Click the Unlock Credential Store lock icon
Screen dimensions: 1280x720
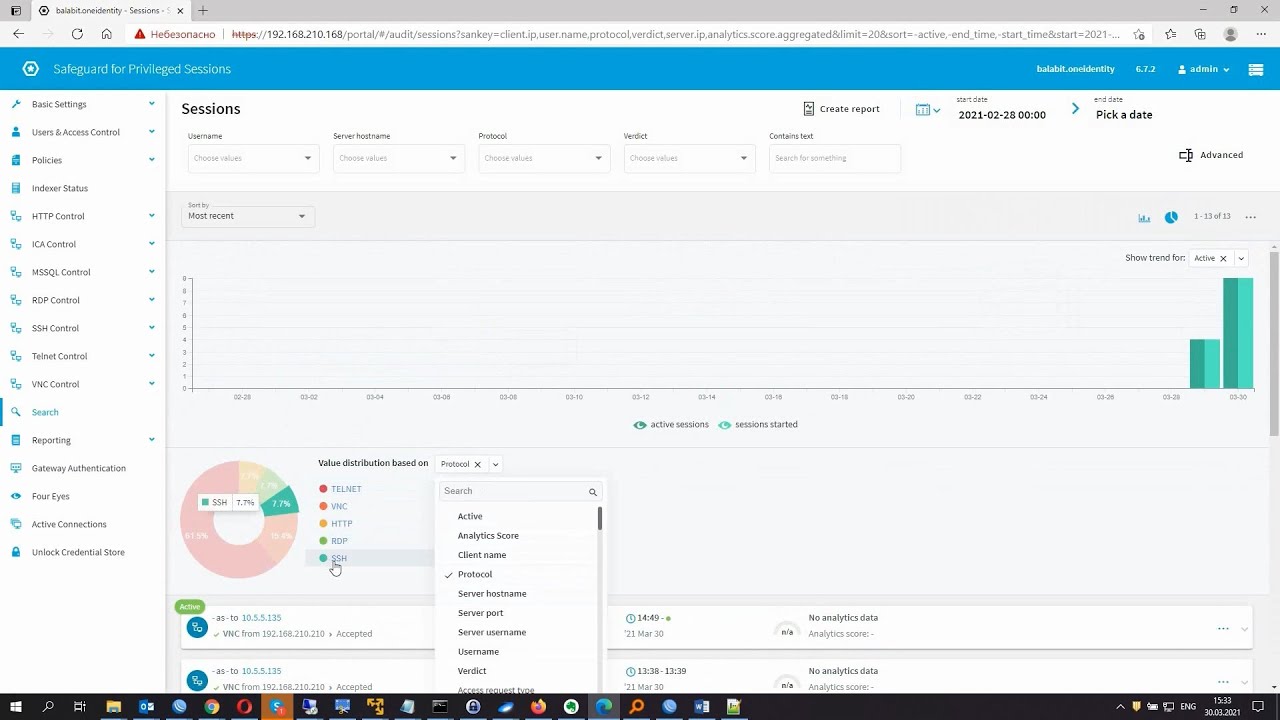click(15, 552)
